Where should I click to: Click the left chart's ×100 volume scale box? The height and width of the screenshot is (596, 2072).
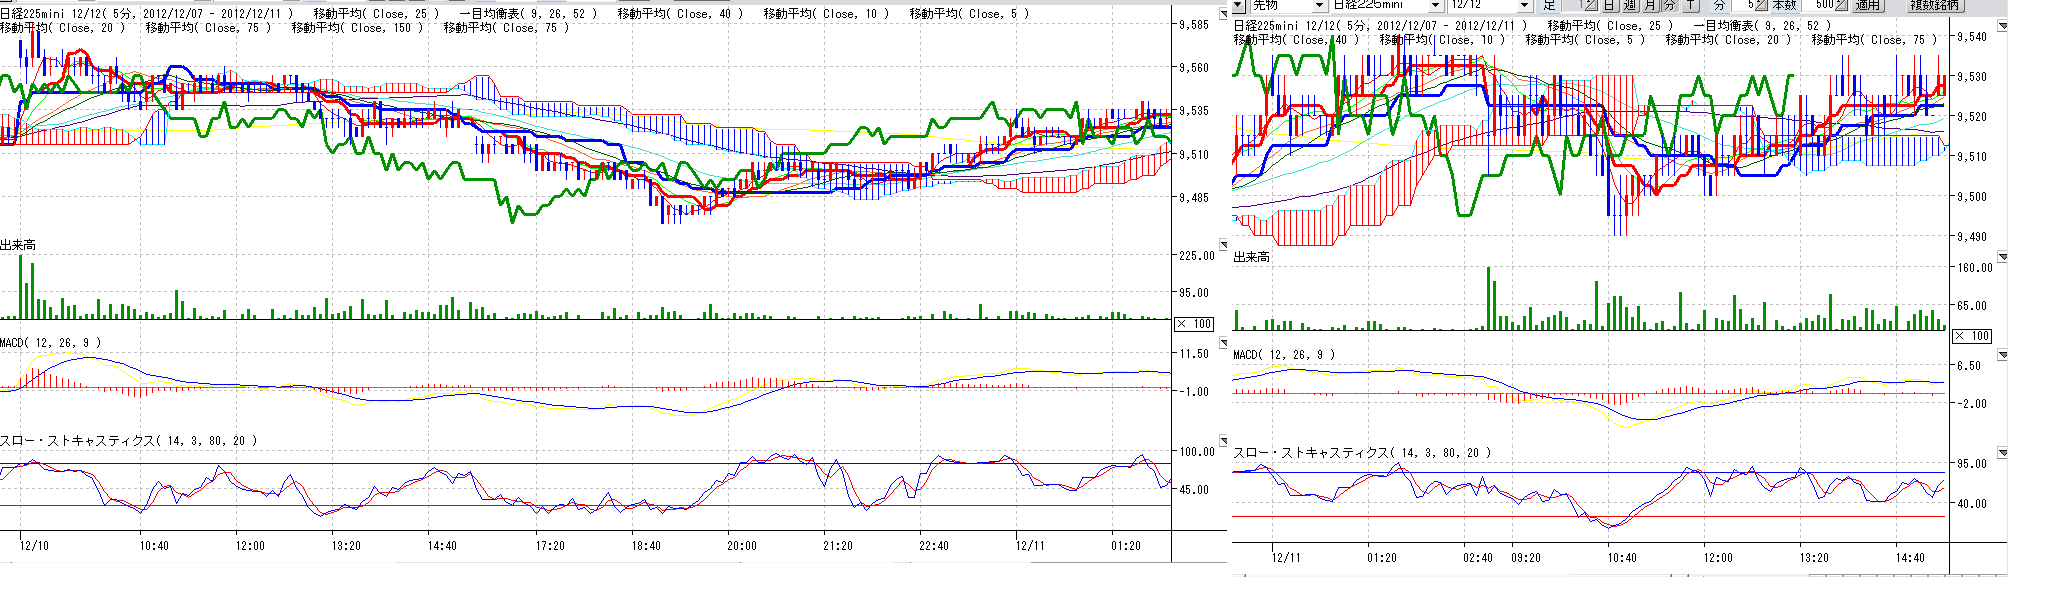(1194, 324)
